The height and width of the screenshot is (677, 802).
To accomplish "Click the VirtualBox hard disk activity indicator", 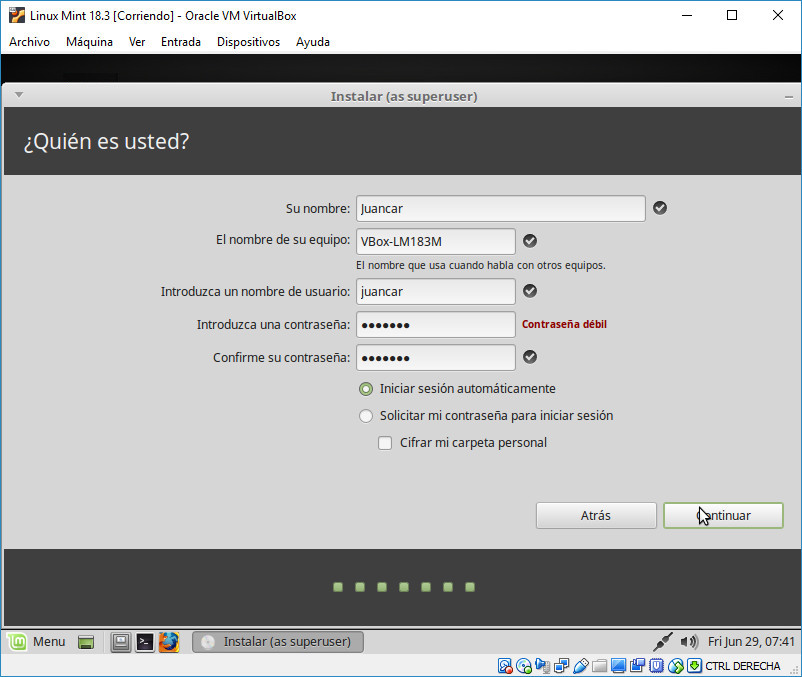I will 505,666.
